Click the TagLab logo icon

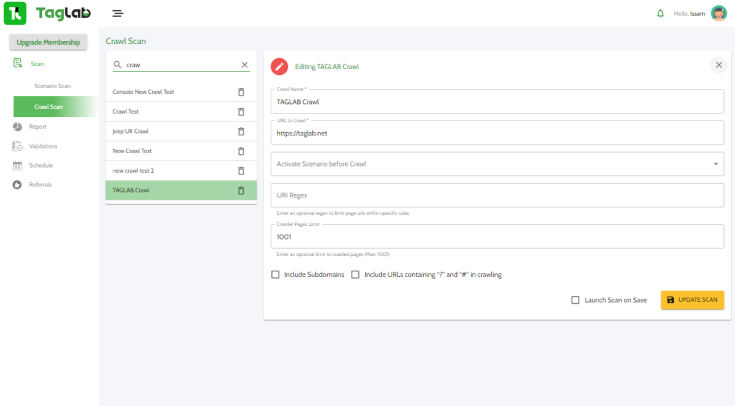[15, 13]
